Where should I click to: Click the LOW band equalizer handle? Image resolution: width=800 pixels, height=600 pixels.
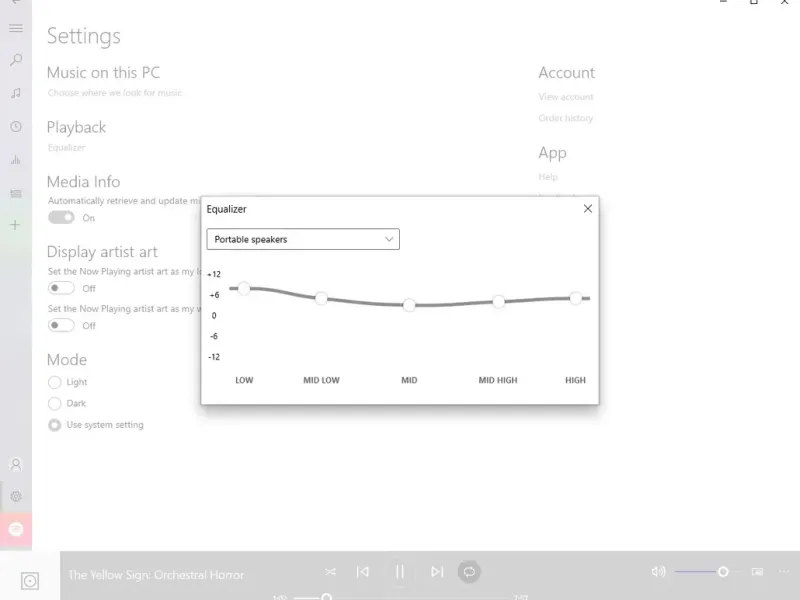(244, 288)
